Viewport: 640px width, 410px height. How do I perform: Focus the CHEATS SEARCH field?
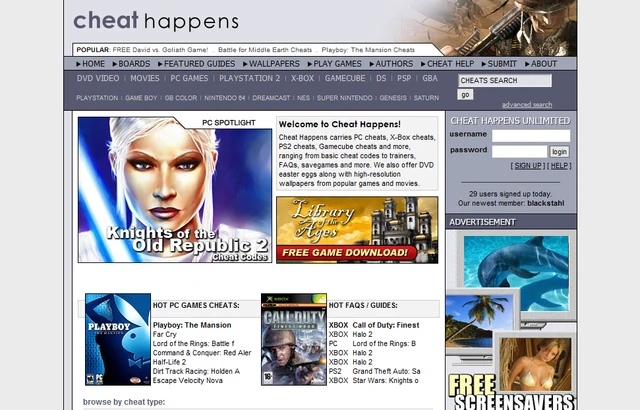[505, 80]
